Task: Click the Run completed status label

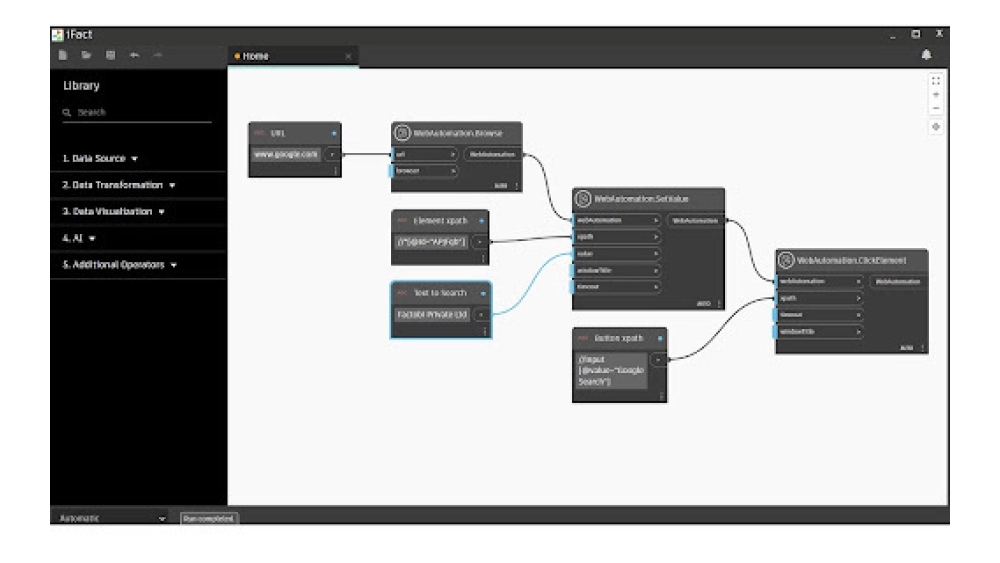Action: 208,519
